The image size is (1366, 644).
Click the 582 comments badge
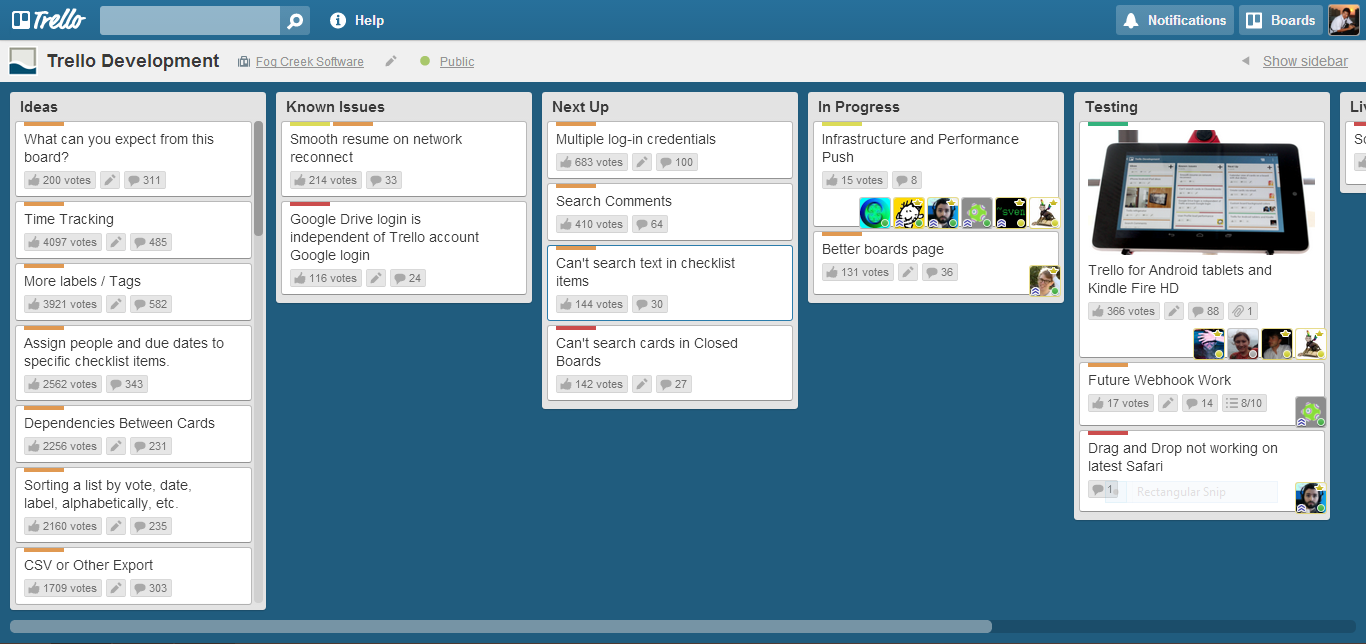(150, 304)
